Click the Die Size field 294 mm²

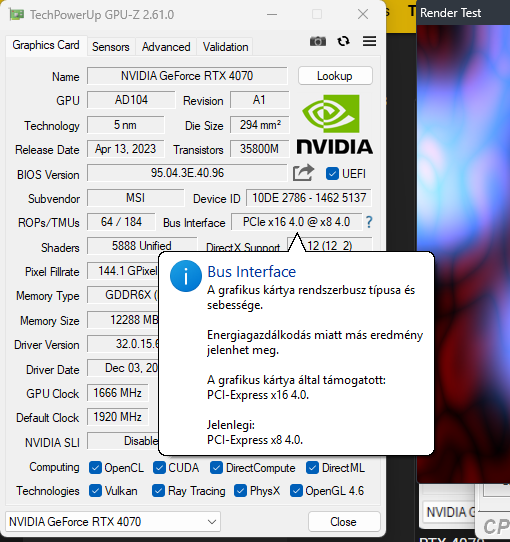coord(260,125)
